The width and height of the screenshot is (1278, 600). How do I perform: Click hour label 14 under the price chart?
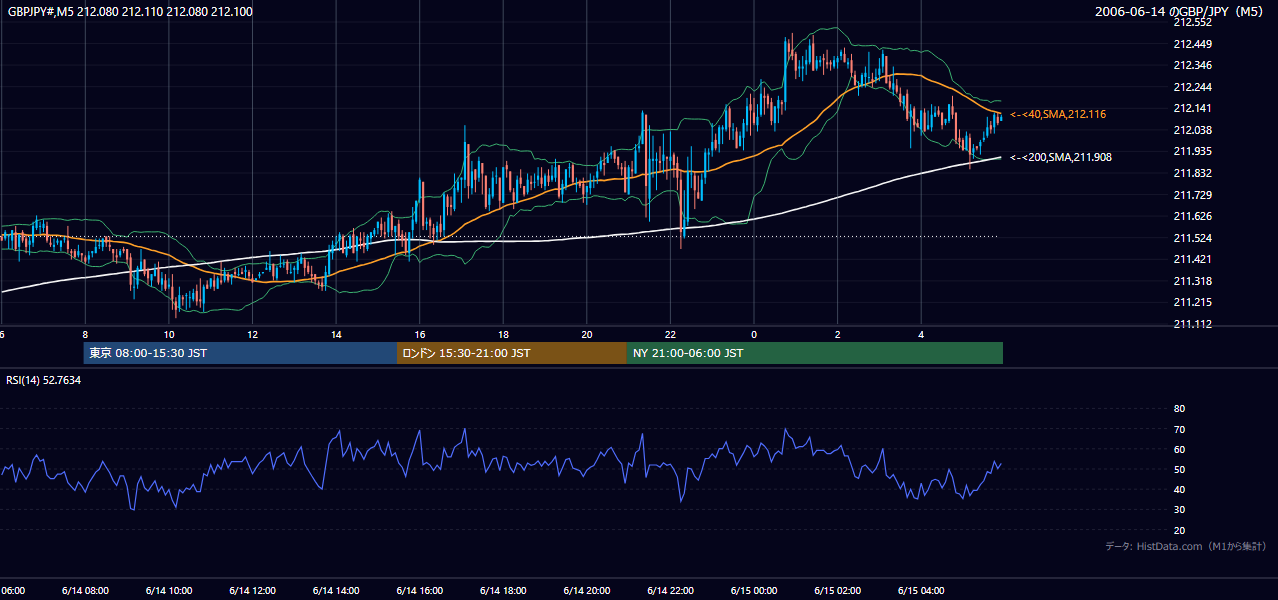point(337,334)
